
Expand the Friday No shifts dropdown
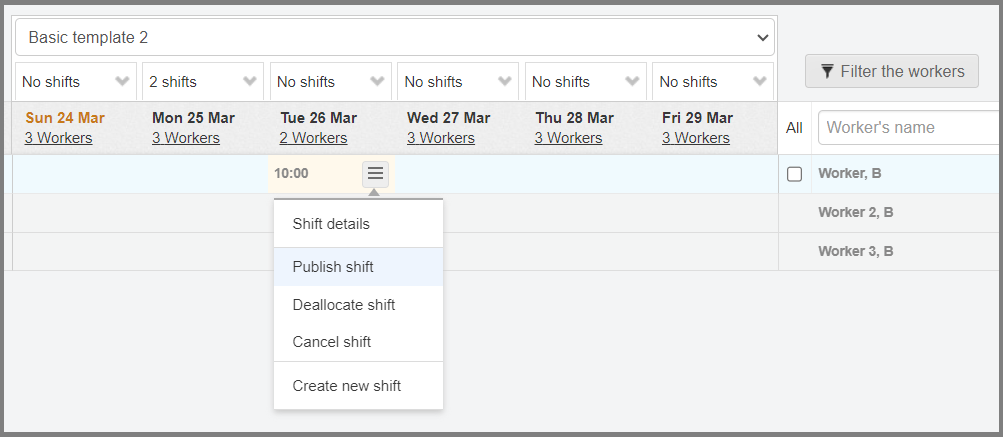713,82
